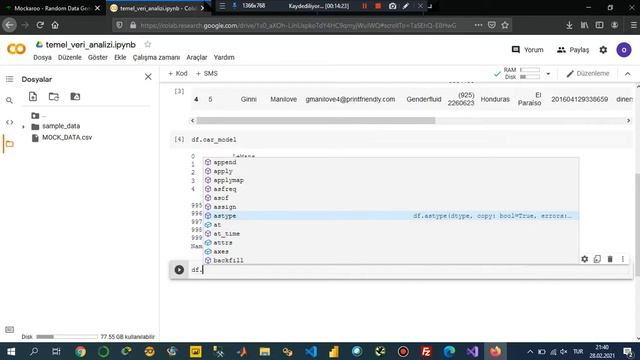Open the Ekle menu
The image size is (640, 360).
(x=120, y=58)
